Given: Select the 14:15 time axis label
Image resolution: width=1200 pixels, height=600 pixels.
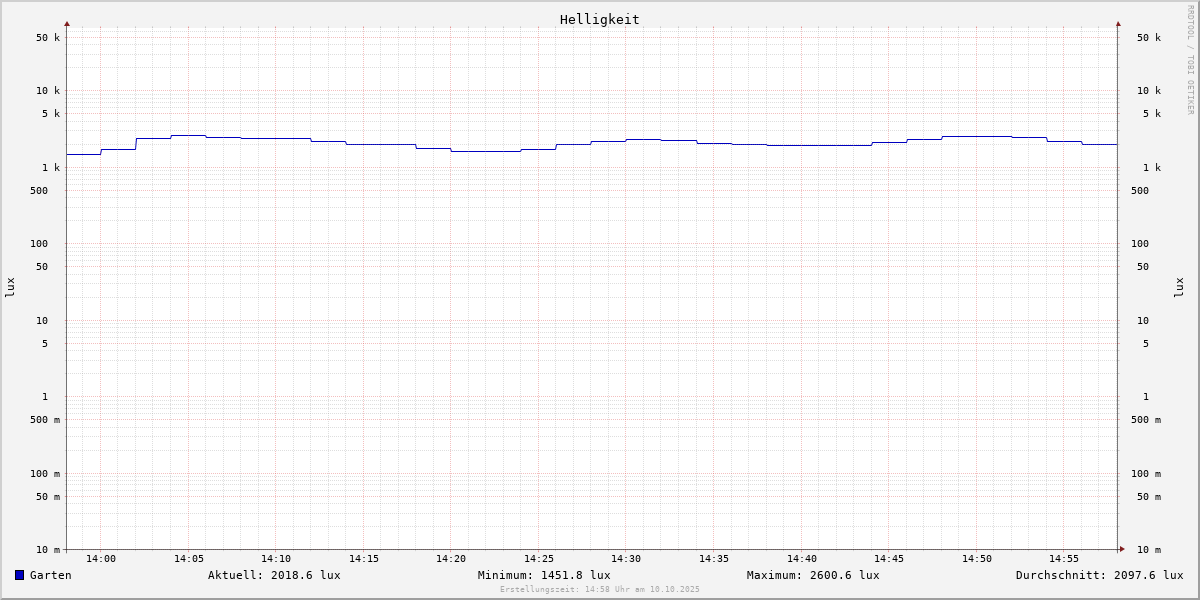Looking at the screenshot, I should pos(364,559).
